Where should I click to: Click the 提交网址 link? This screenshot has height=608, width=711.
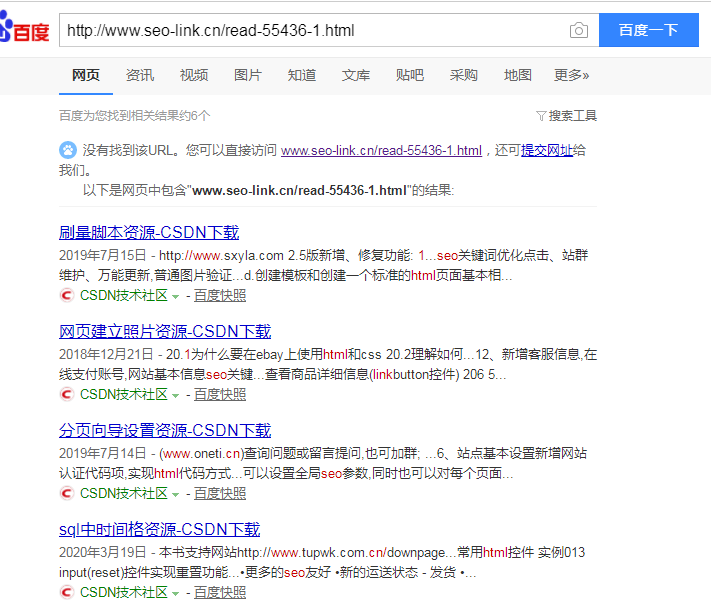pos(547,151)
